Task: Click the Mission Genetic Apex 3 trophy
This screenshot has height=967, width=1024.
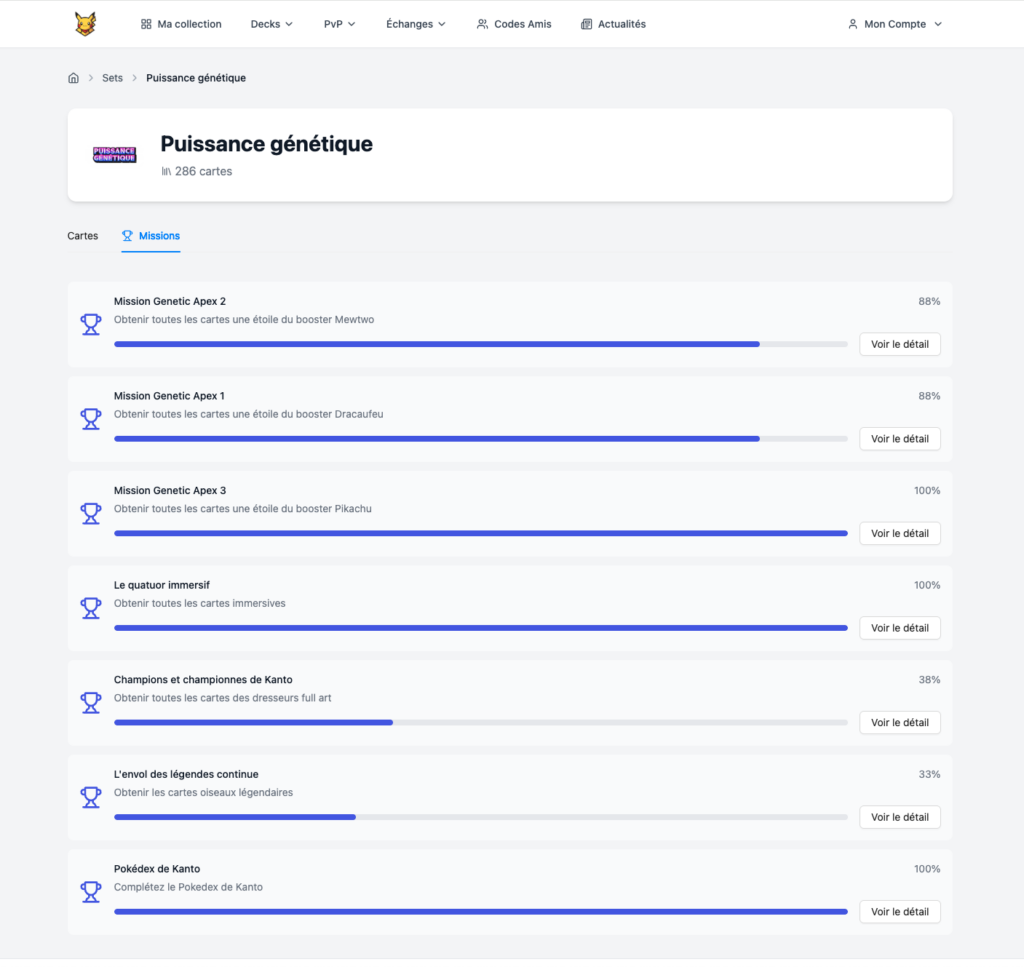Action: 91,514
